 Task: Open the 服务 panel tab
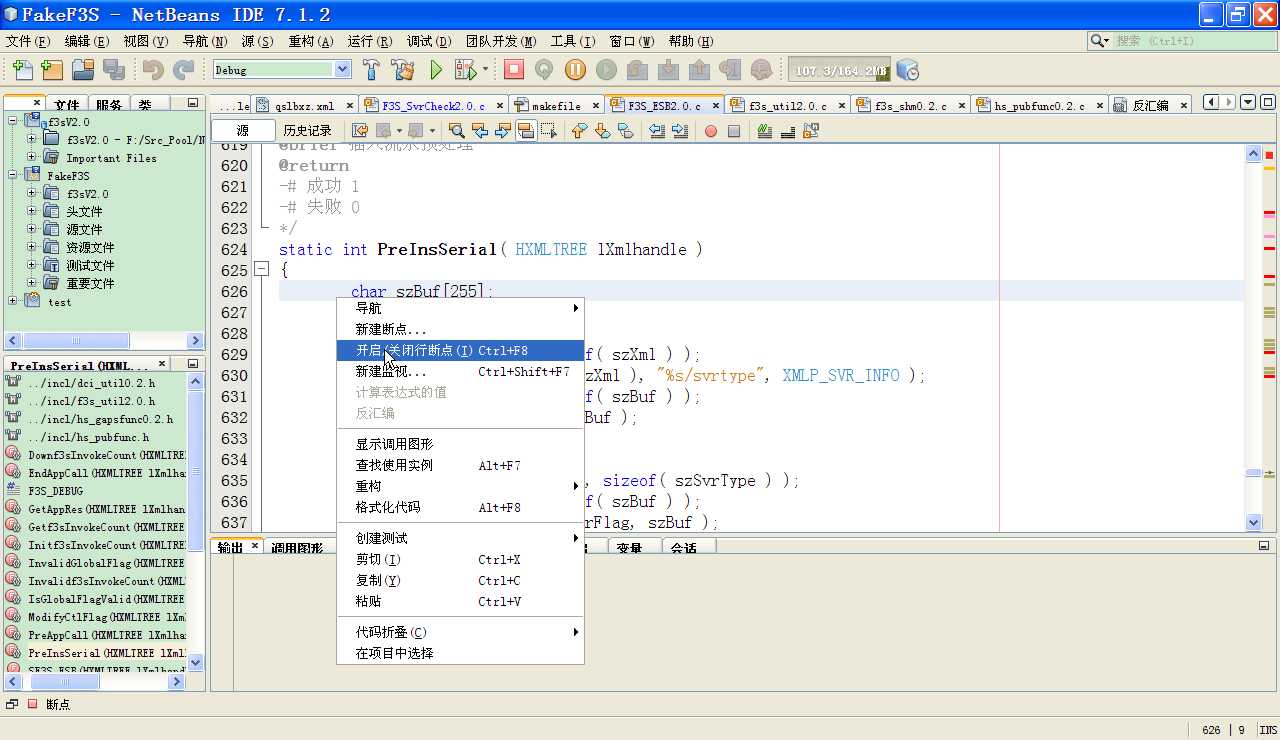109,104
